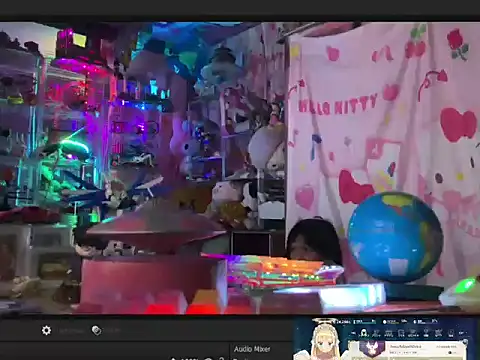
Task: Select the second game menu tab icon
Action: (376, 333)
